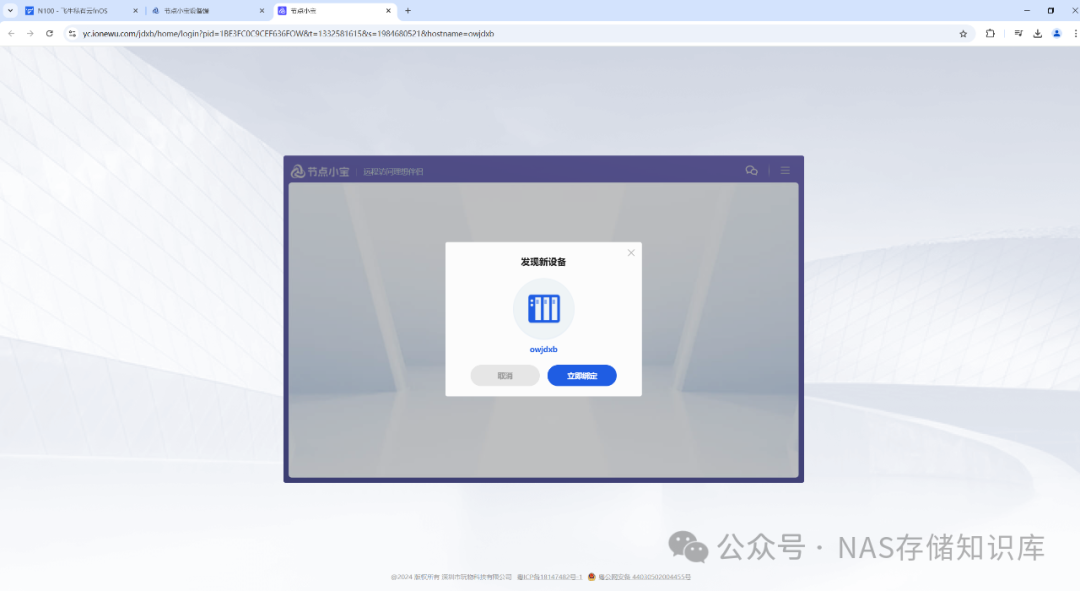The height and width of the screenshot is (591, 1080).
Task: Open the media control icon in toolbar
Action: click(x=1019, y=33)
